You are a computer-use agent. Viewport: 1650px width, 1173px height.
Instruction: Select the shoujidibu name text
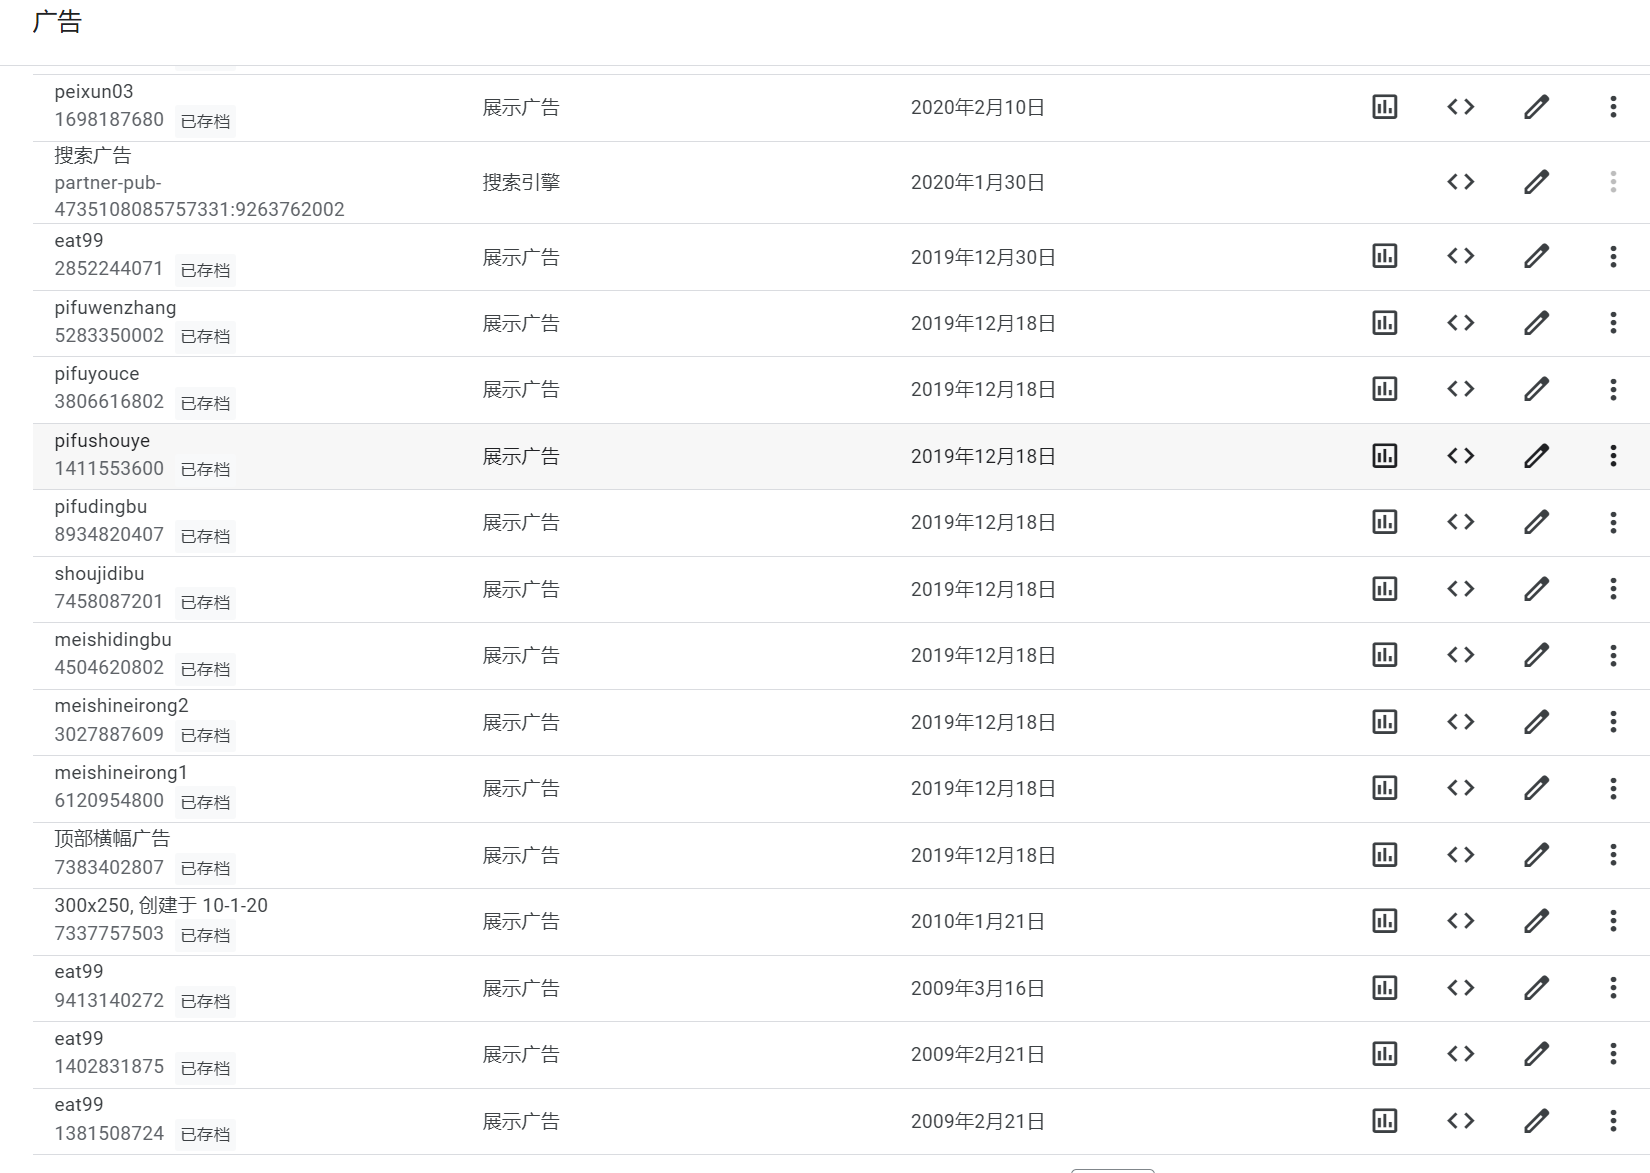point(99,574)
